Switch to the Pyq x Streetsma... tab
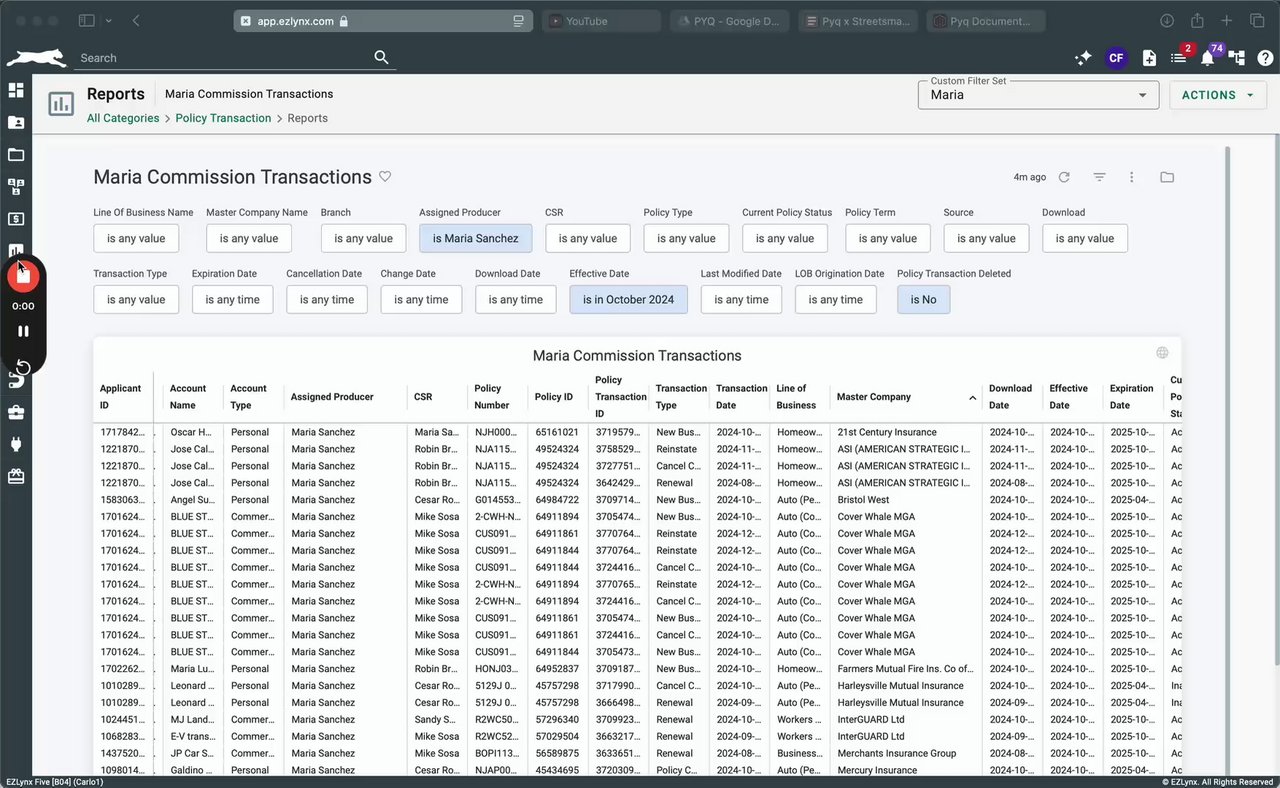 coord(858,21)
